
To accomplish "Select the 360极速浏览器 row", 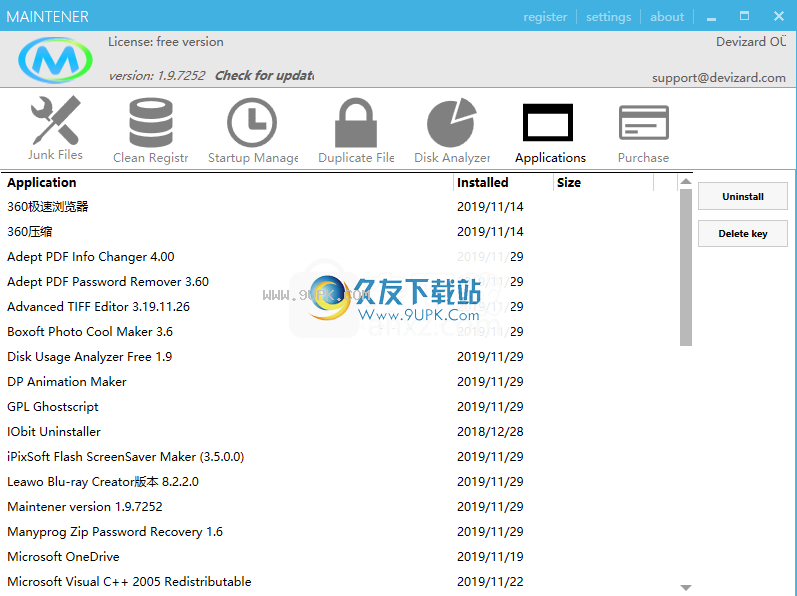I will (x=340, y=207).
